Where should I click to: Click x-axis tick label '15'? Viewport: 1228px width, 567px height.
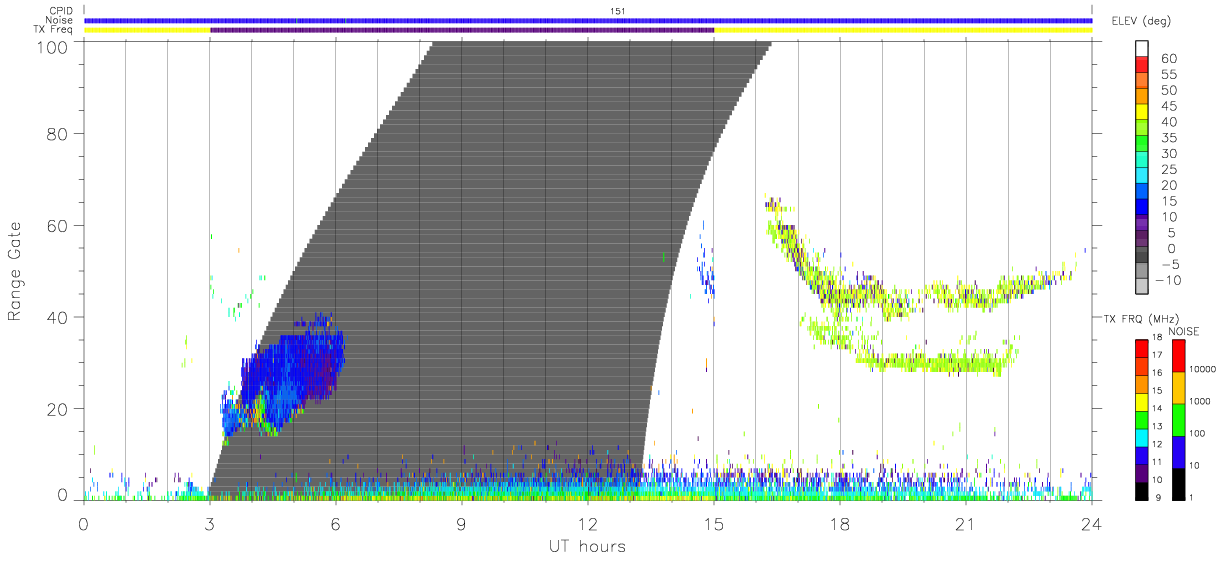tap(714, 523)
